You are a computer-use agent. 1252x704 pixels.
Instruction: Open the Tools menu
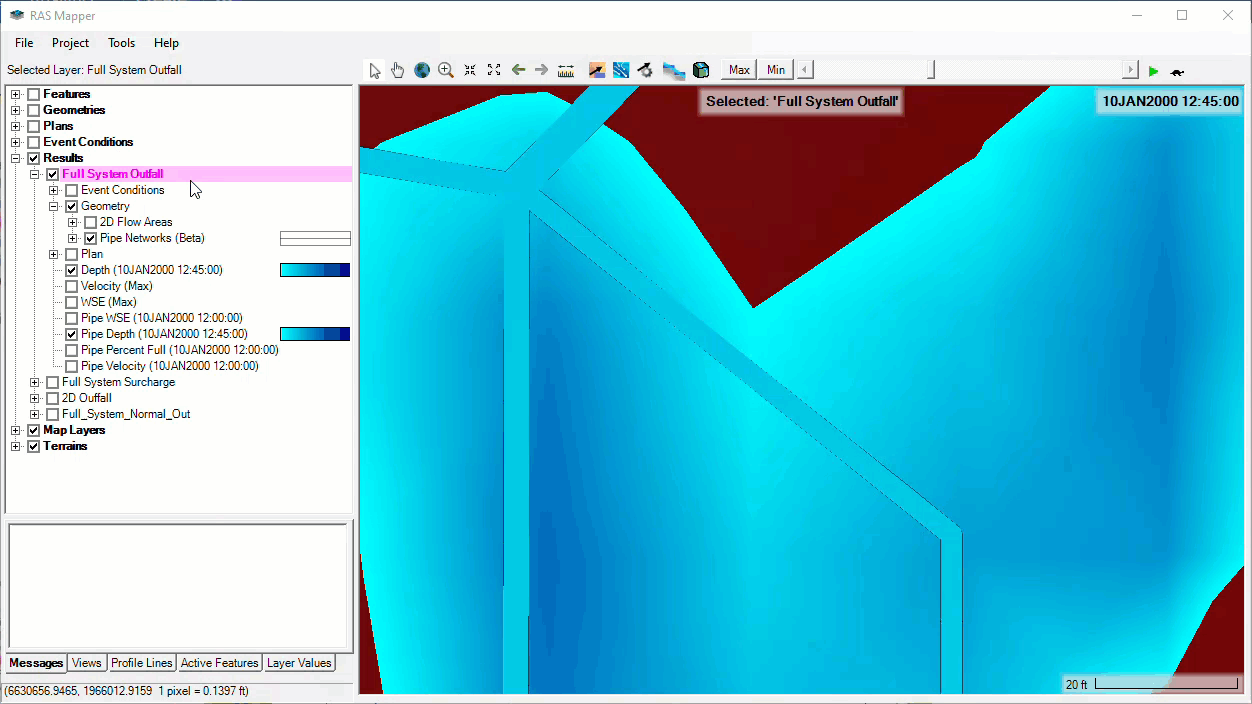(121, 43)
